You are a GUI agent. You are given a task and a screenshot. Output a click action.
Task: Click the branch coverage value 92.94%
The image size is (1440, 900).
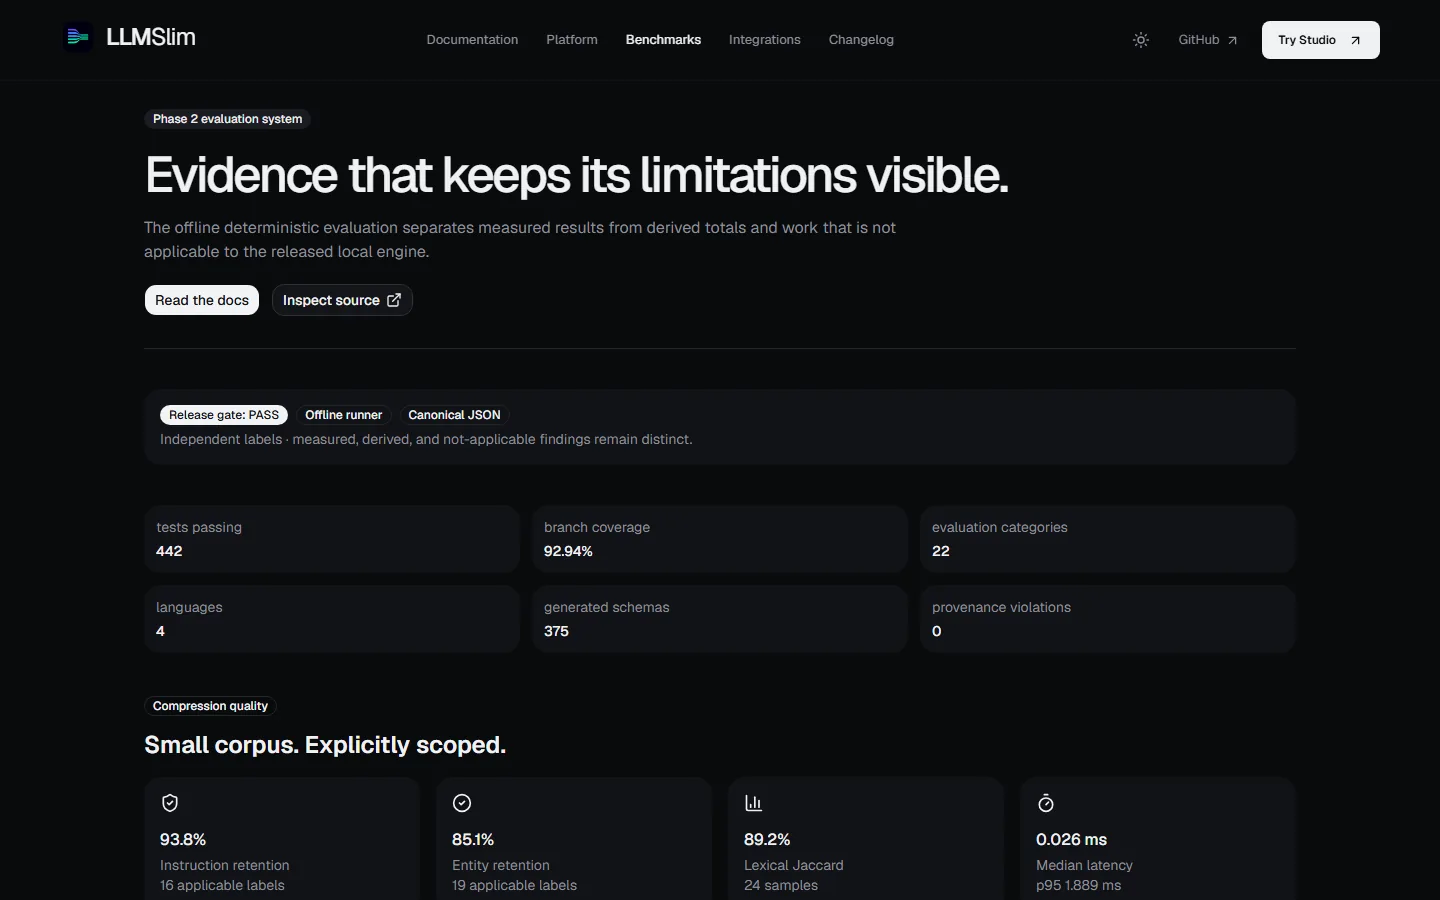pos(568,551)
